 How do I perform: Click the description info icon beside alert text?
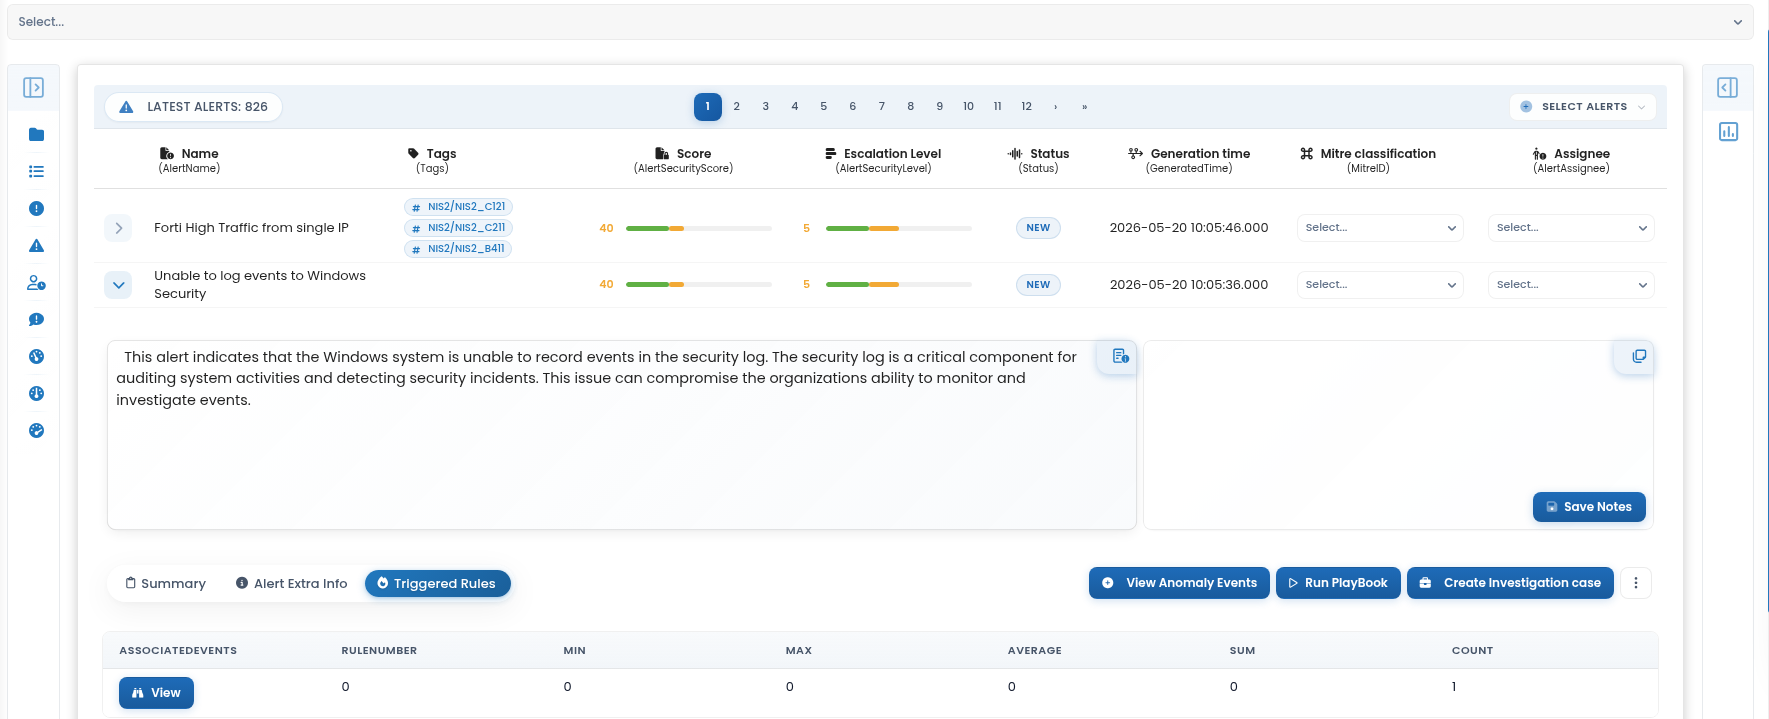click(1120, 356)
